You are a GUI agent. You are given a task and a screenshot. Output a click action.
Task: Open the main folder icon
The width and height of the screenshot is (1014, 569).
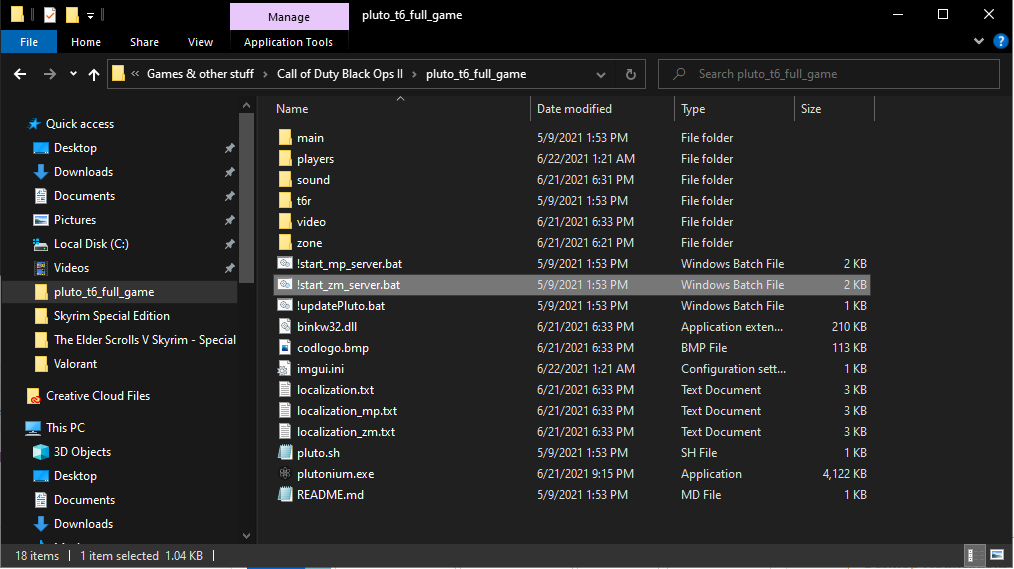point(285,137)
